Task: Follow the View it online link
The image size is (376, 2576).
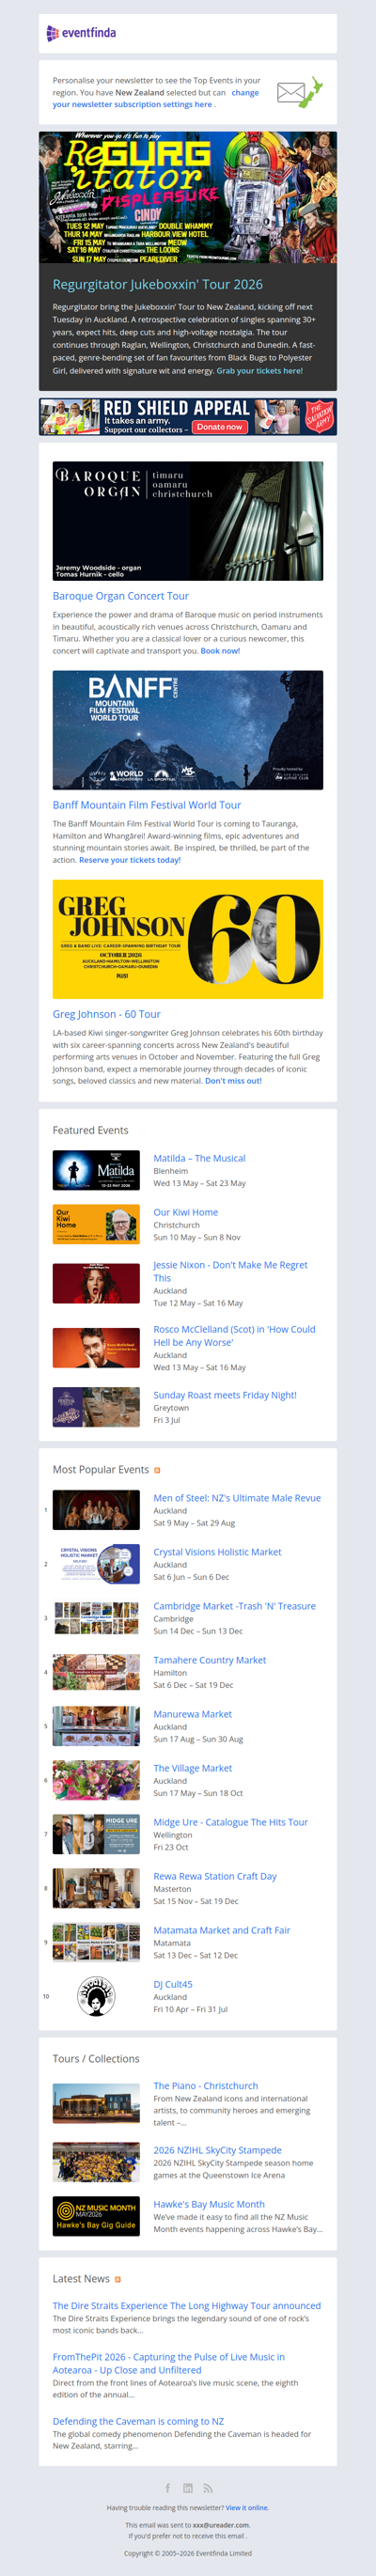Action: click(247, 2507)
